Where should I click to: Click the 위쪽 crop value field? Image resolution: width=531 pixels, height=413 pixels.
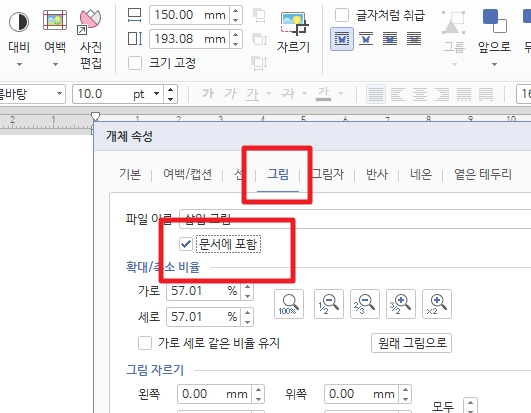361,394
